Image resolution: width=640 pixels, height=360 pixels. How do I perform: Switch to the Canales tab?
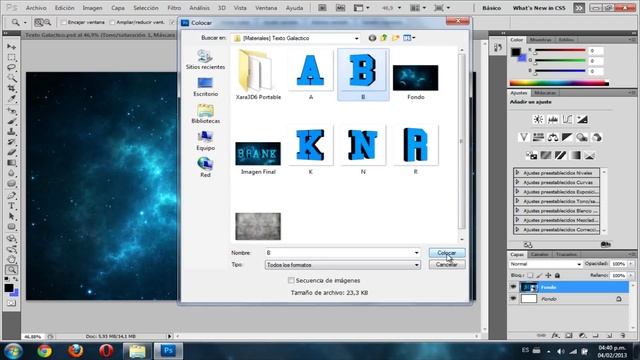539,254
